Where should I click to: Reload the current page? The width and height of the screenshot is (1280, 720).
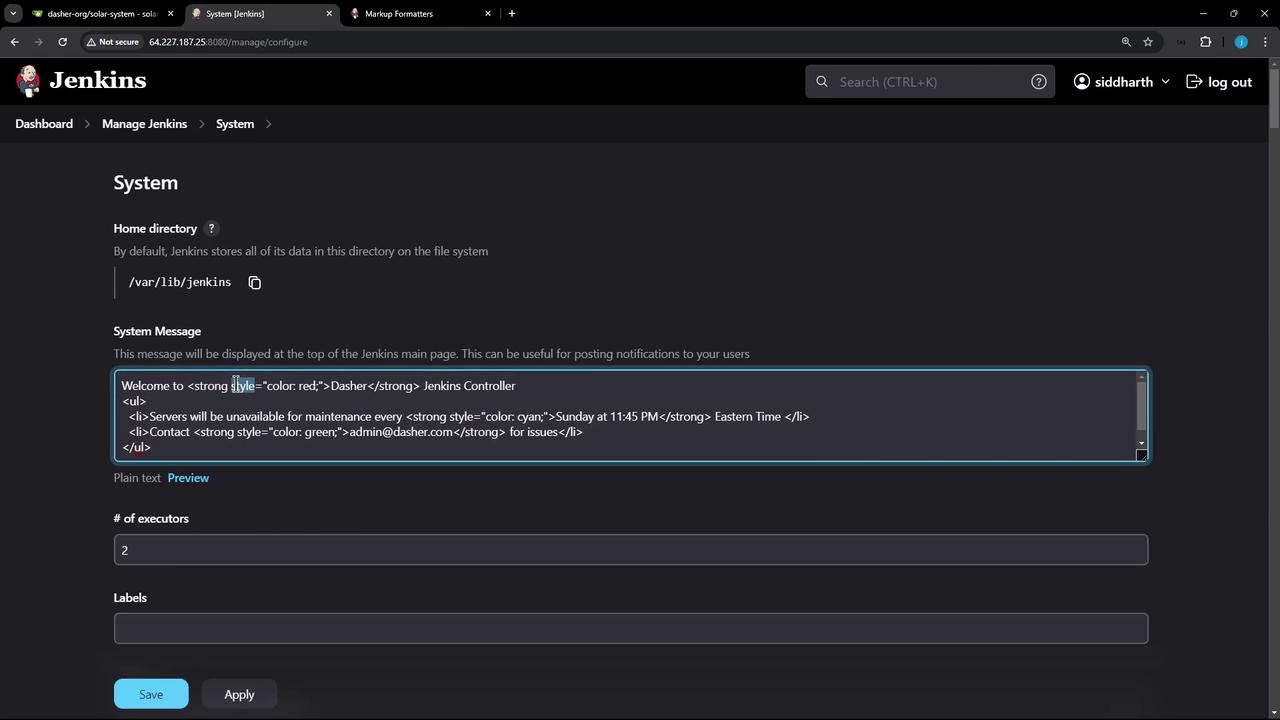[62, 42]
